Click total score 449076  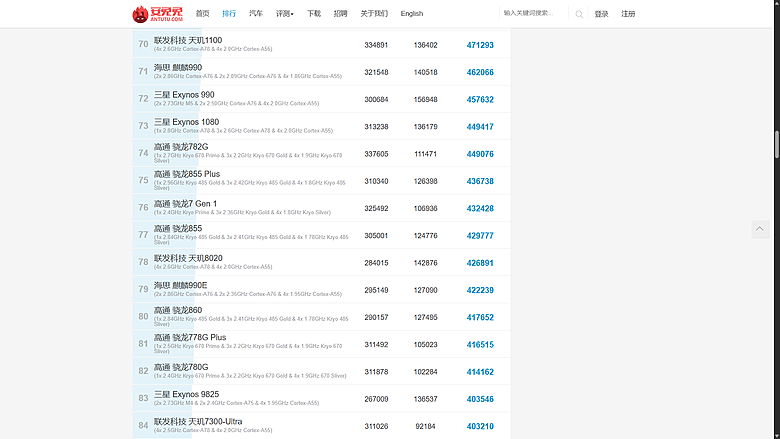(x=480, y=155)
